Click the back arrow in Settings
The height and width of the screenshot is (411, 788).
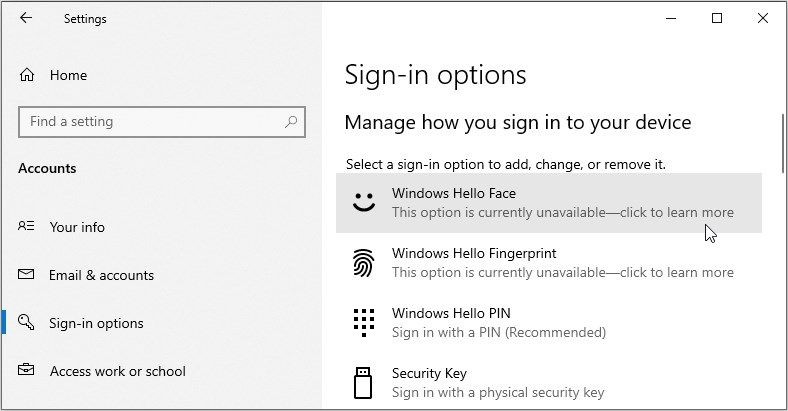[x=26, y=18]
